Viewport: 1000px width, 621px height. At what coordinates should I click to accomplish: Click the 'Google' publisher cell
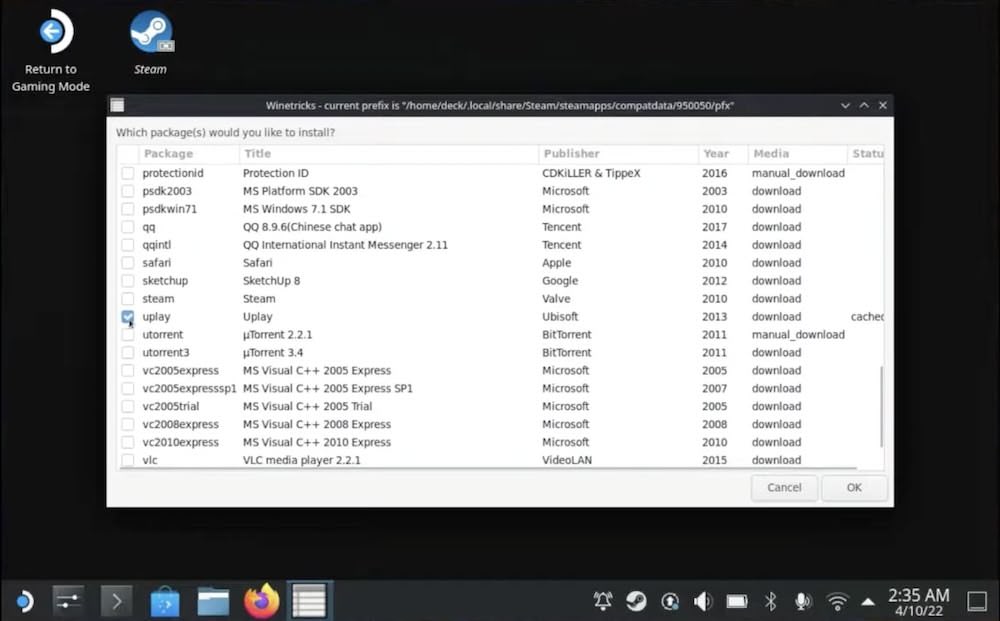click(x=560, y=281)
